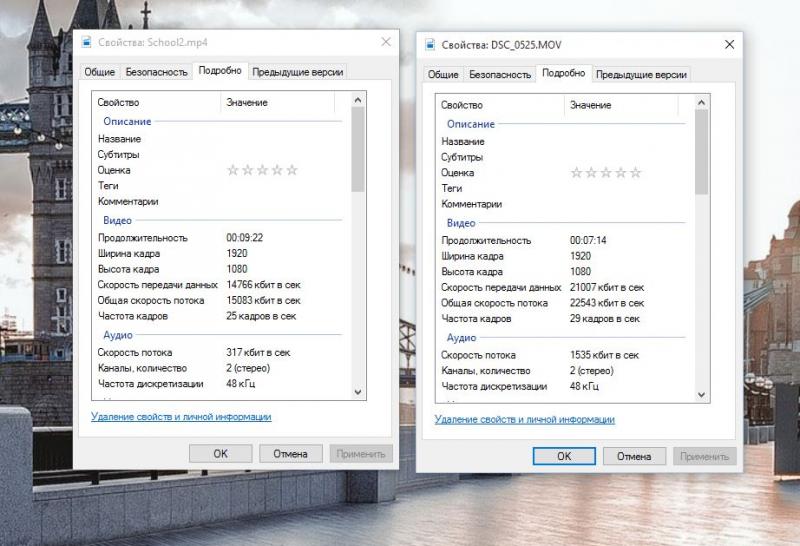This screenshot has height=546, width=800.
Task: Select 29 кадров в сек value
Action: point(605,318)
